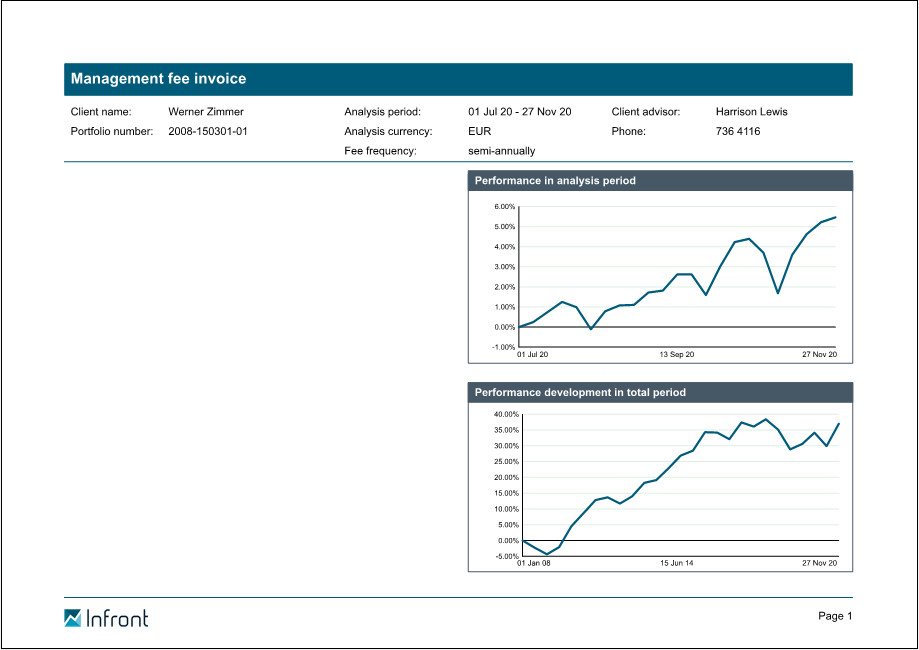
Task: Click the 15 Jun 14 axis label
Action: [676, 564]
